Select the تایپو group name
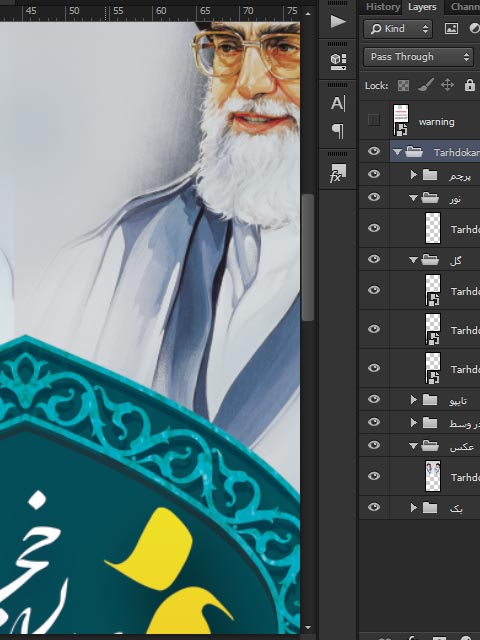 tap(458, 401)
